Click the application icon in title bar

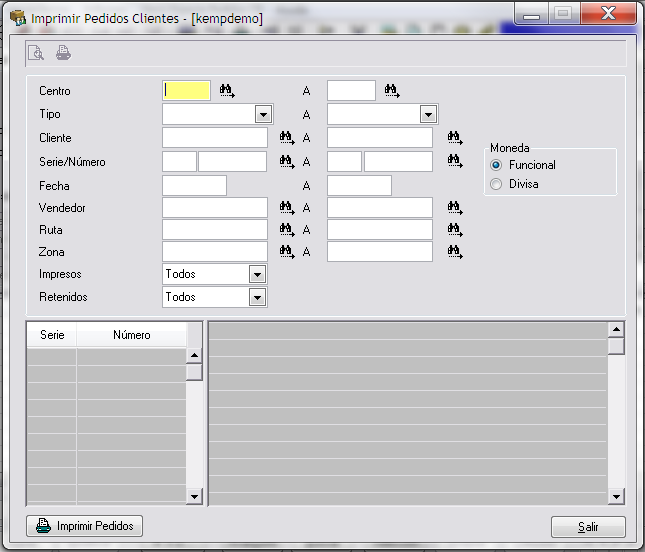click(18, 18)
